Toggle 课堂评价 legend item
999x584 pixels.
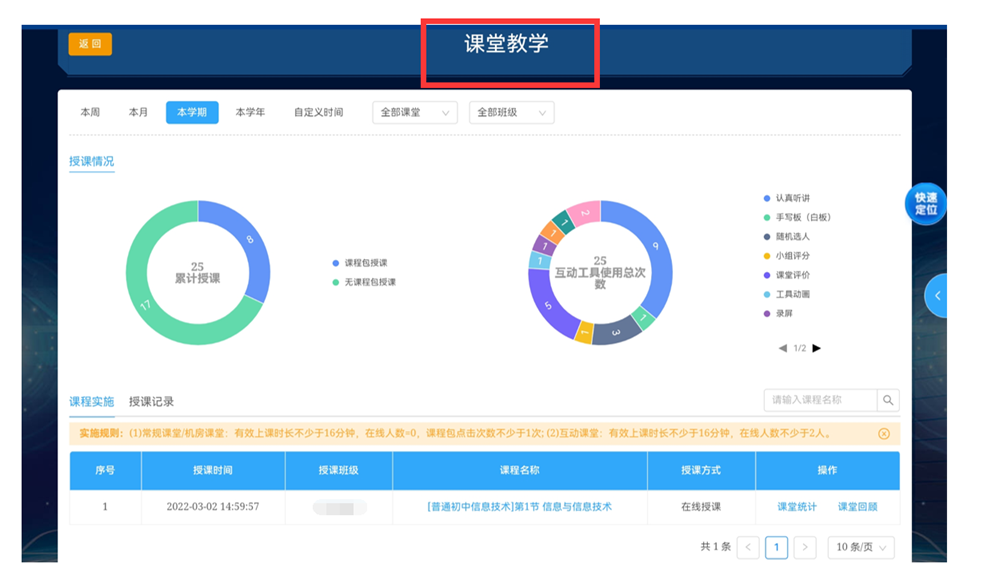787,275
